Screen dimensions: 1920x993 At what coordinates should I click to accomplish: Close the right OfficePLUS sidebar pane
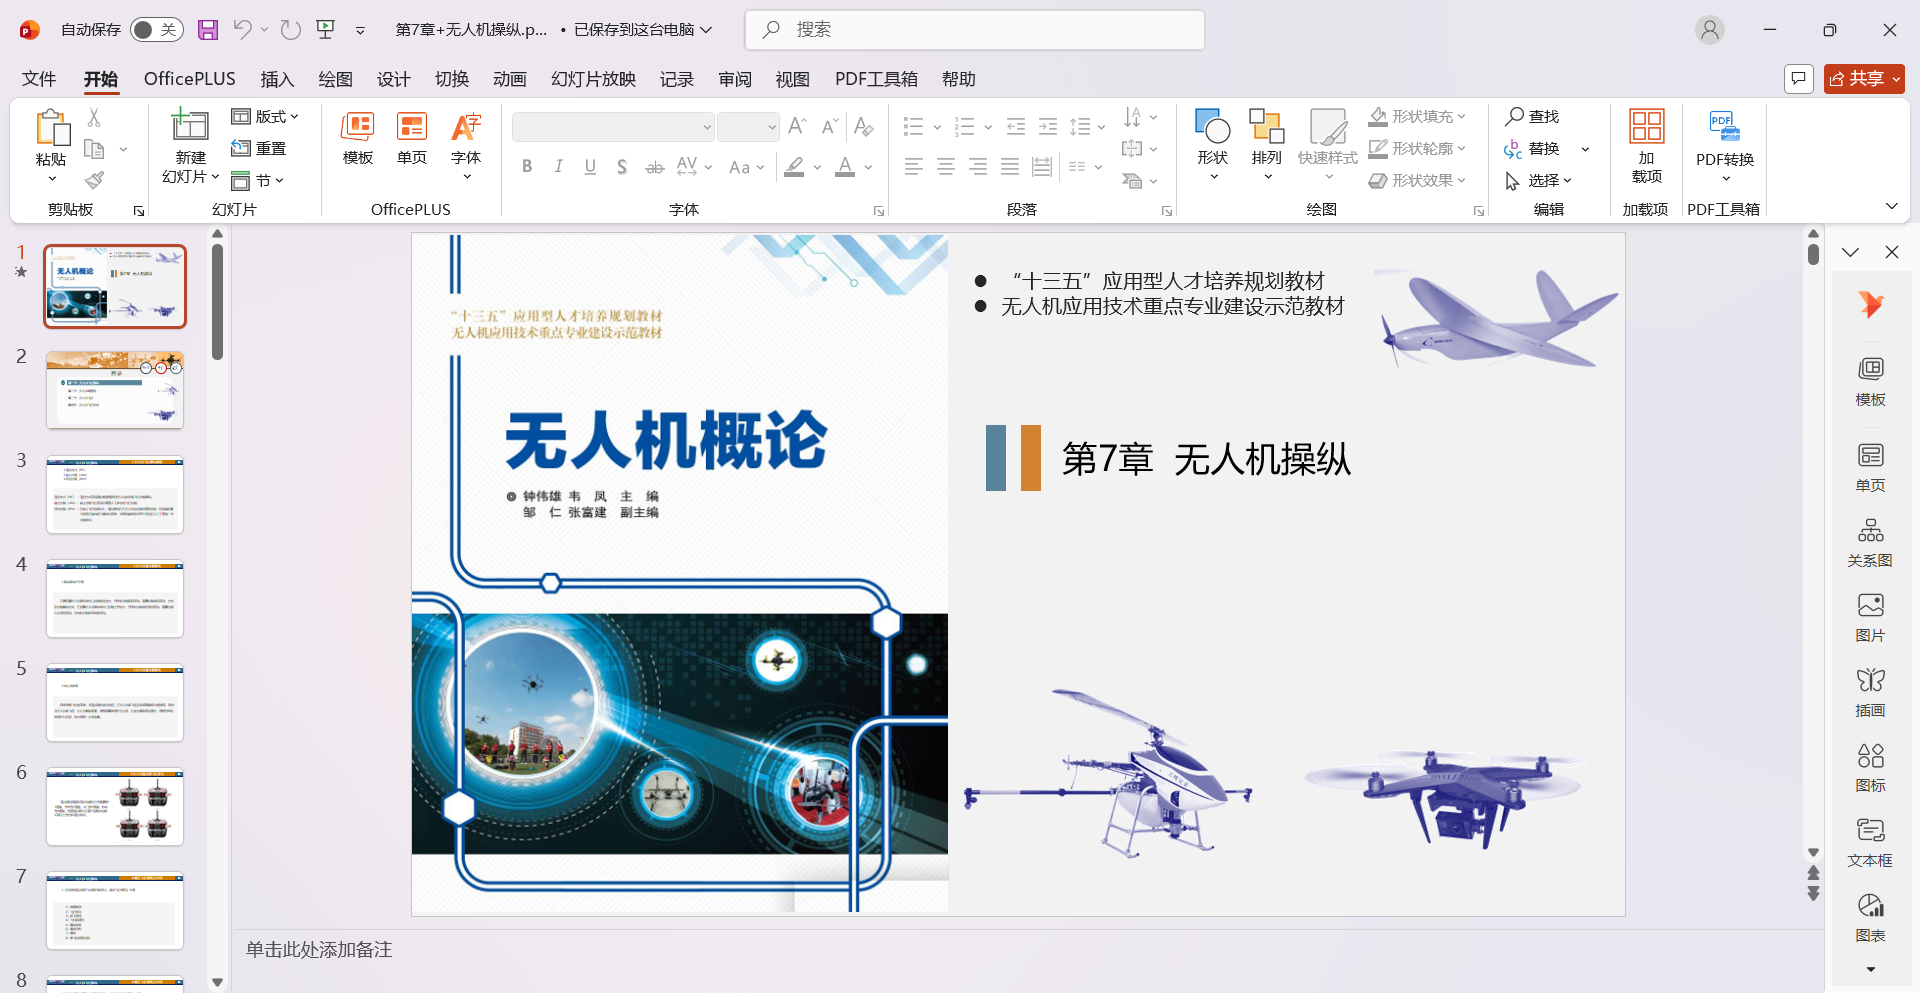click(1892, 252)
